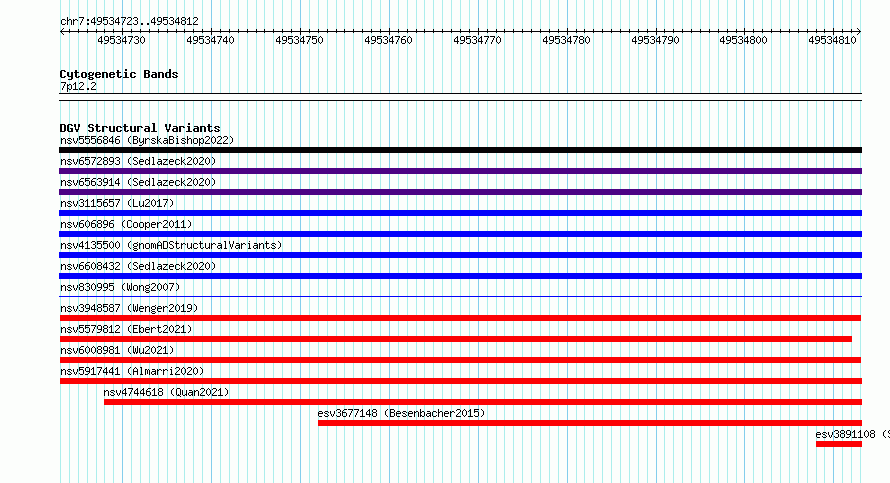
Task: Click ruler position 49534760
Action: 388,40
